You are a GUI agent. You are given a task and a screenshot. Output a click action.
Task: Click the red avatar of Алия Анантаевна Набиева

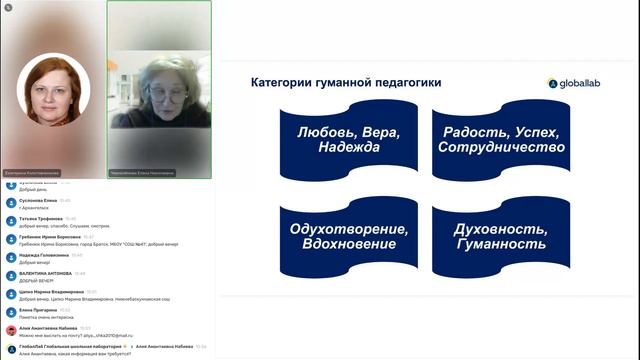tap(11, 331)
